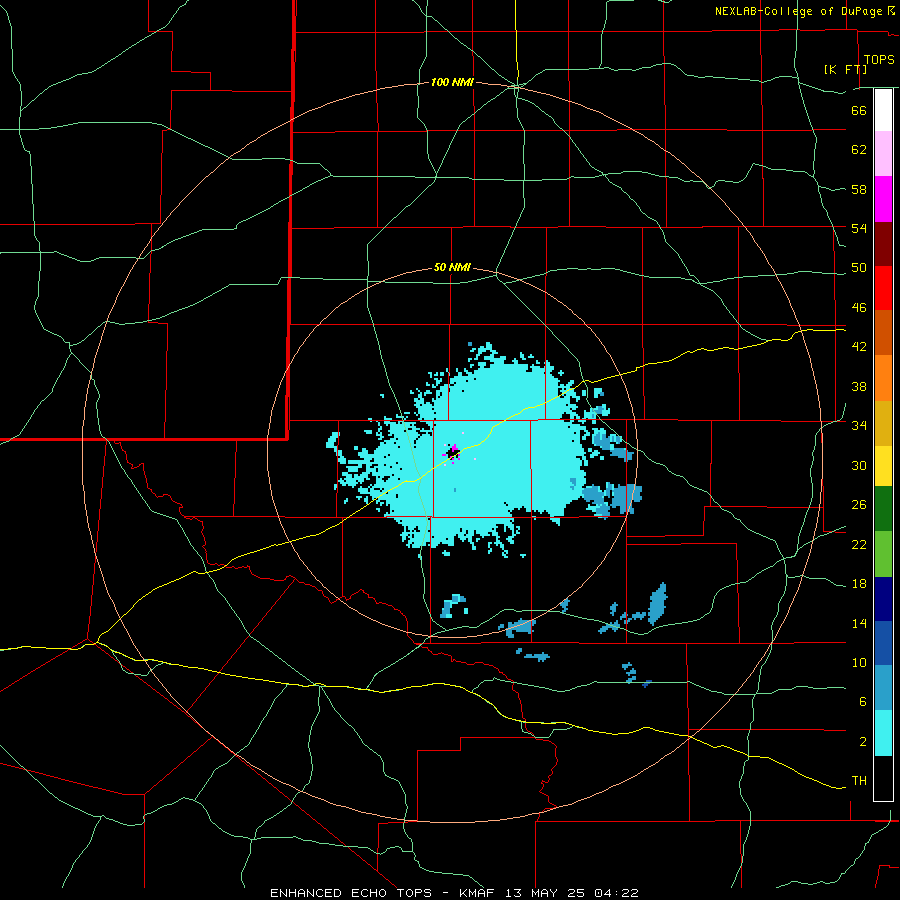This screenshot has height=900, width=900.
Task: Click the navy blue legend swatch
Action: click(x=883, y=599)
